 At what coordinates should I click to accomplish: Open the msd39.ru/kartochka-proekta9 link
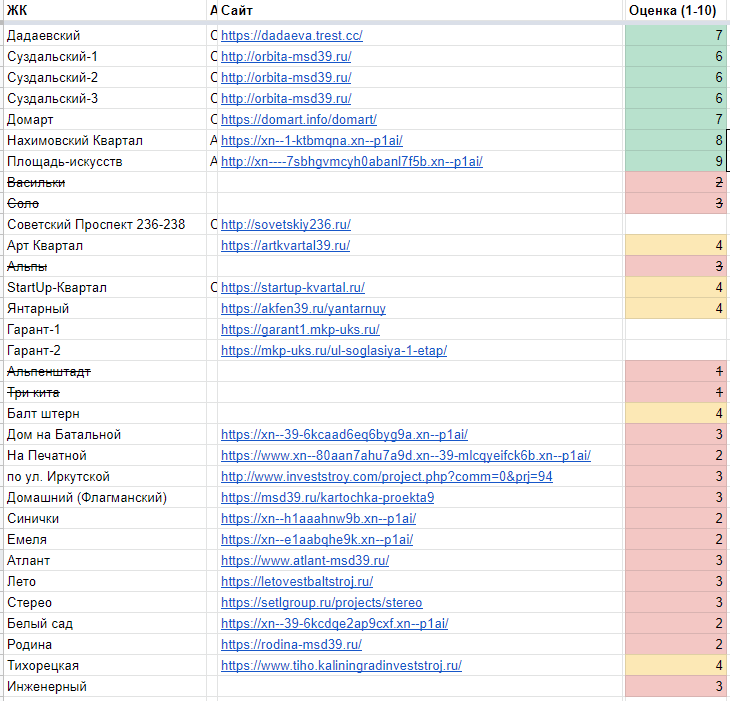(327, 497)
